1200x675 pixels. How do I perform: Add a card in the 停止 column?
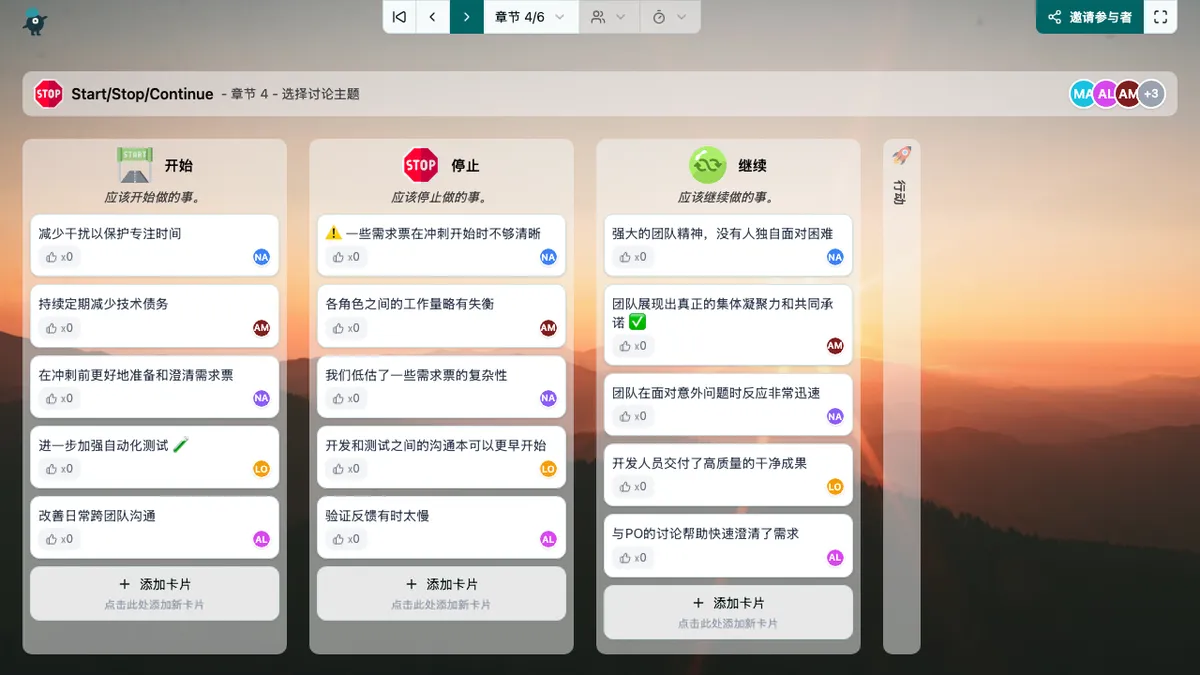pyautogui.click(x=441, y=592)
